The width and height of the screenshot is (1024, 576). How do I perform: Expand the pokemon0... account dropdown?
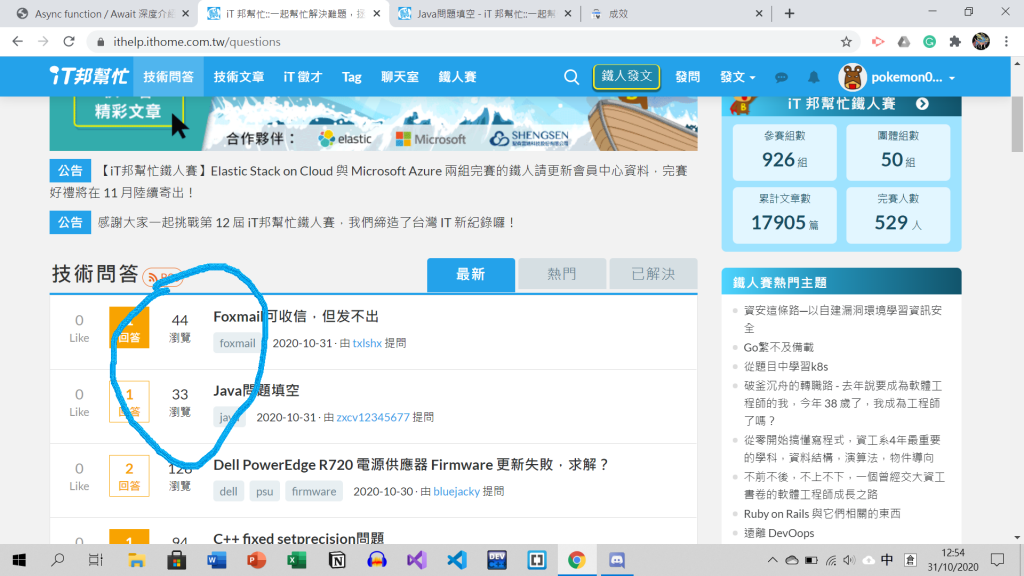pos(913,77)
